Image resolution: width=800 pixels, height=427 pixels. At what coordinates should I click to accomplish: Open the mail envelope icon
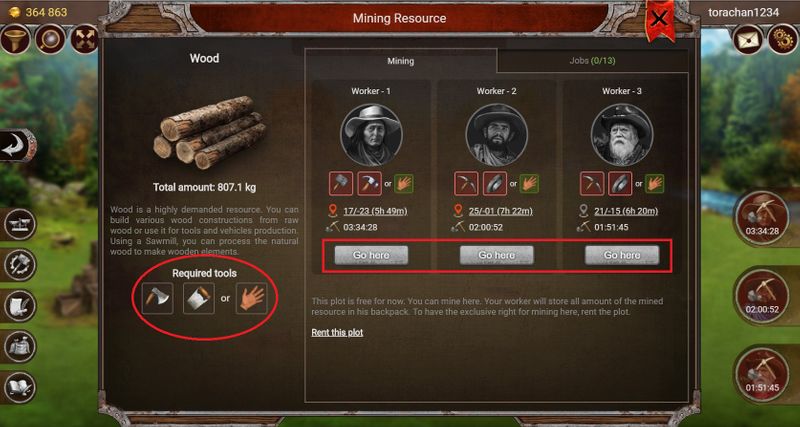click(x=748, y=40)
